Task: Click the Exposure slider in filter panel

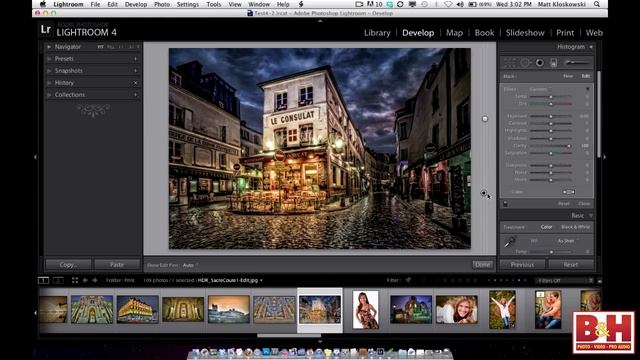Action: [x=551, y=116]
